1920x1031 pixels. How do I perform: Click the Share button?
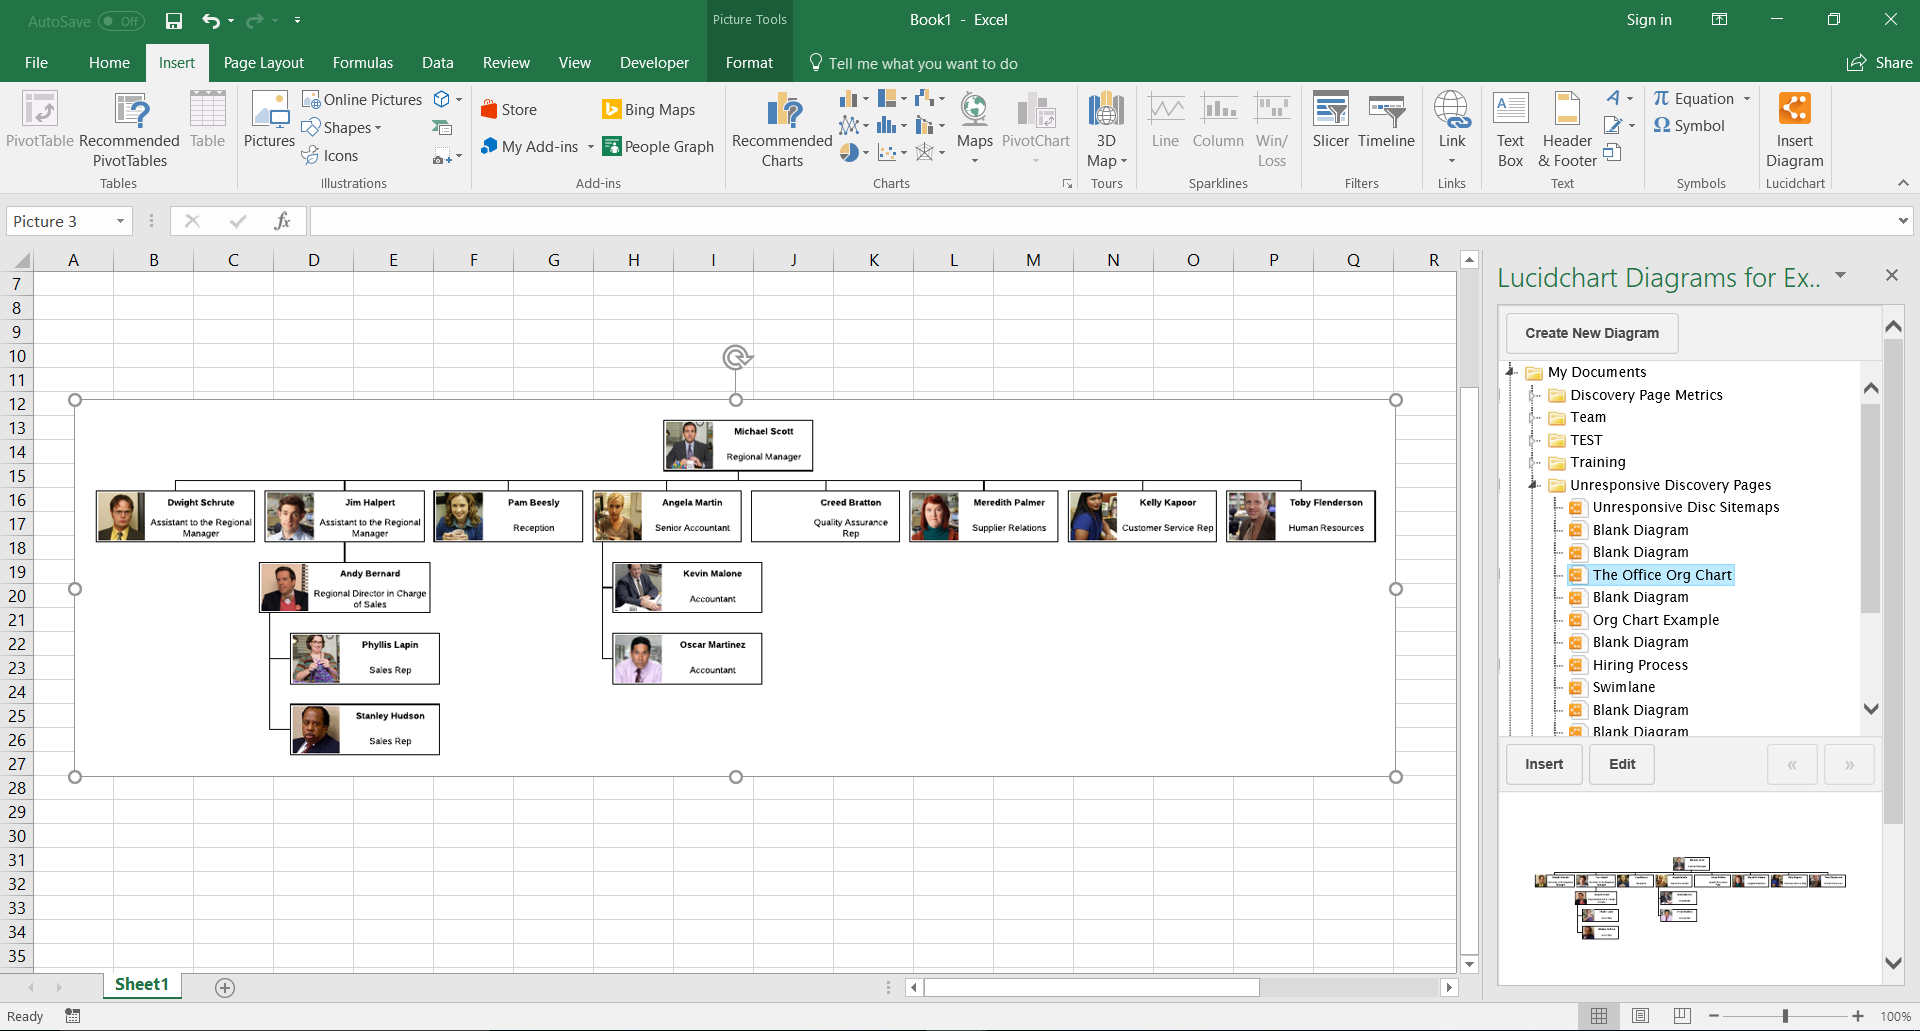click(1880, 63)
